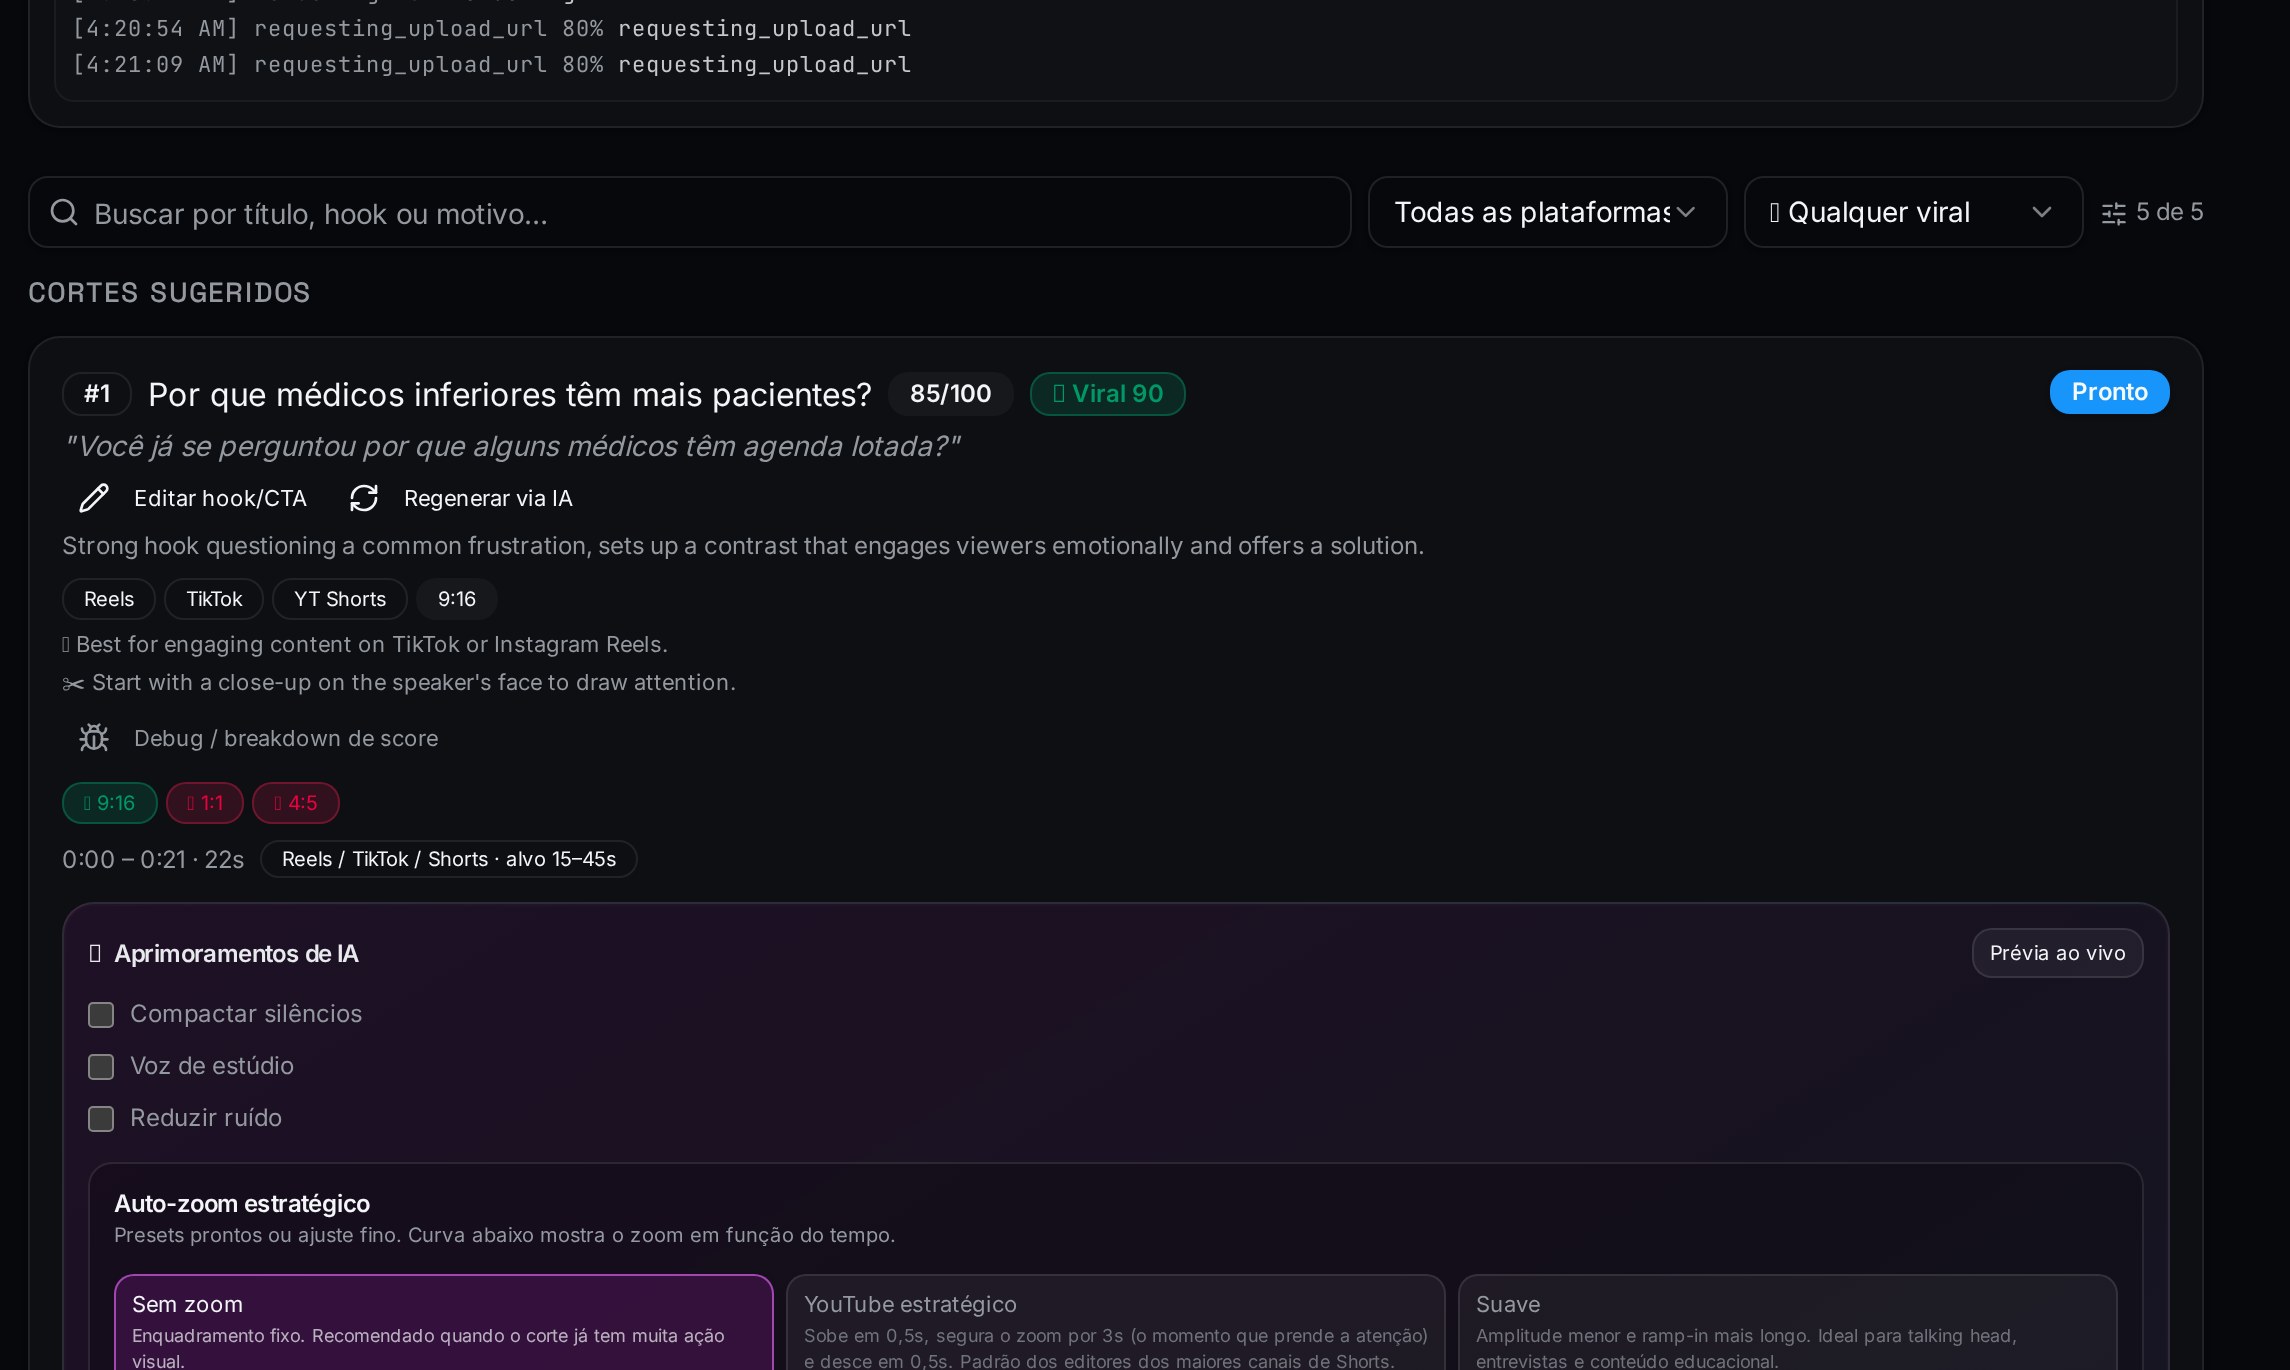Screen dimensions: 2290x1370
Task: Toggle the Voz de estúdio checkbox
Action: coord(101,1066)
